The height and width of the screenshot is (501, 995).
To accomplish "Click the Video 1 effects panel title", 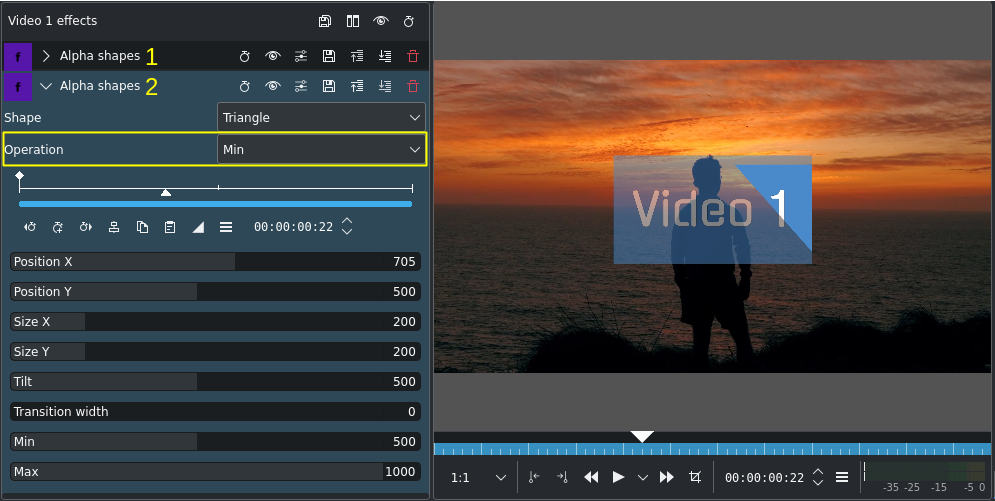I will pos(53,20).
